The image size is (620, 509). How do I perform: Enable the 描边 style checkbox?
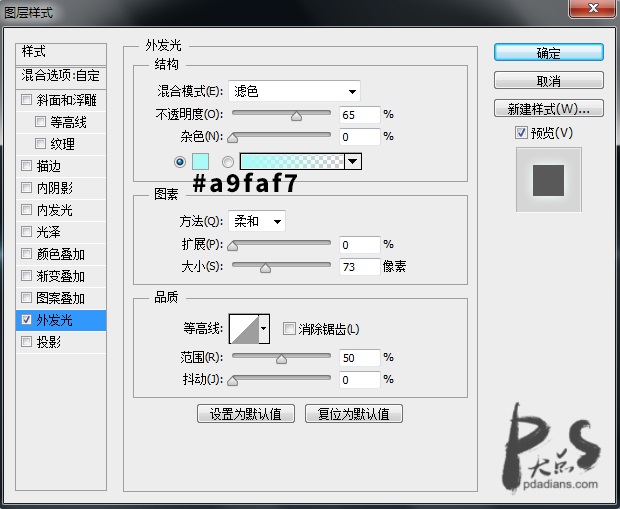point(26,165)
